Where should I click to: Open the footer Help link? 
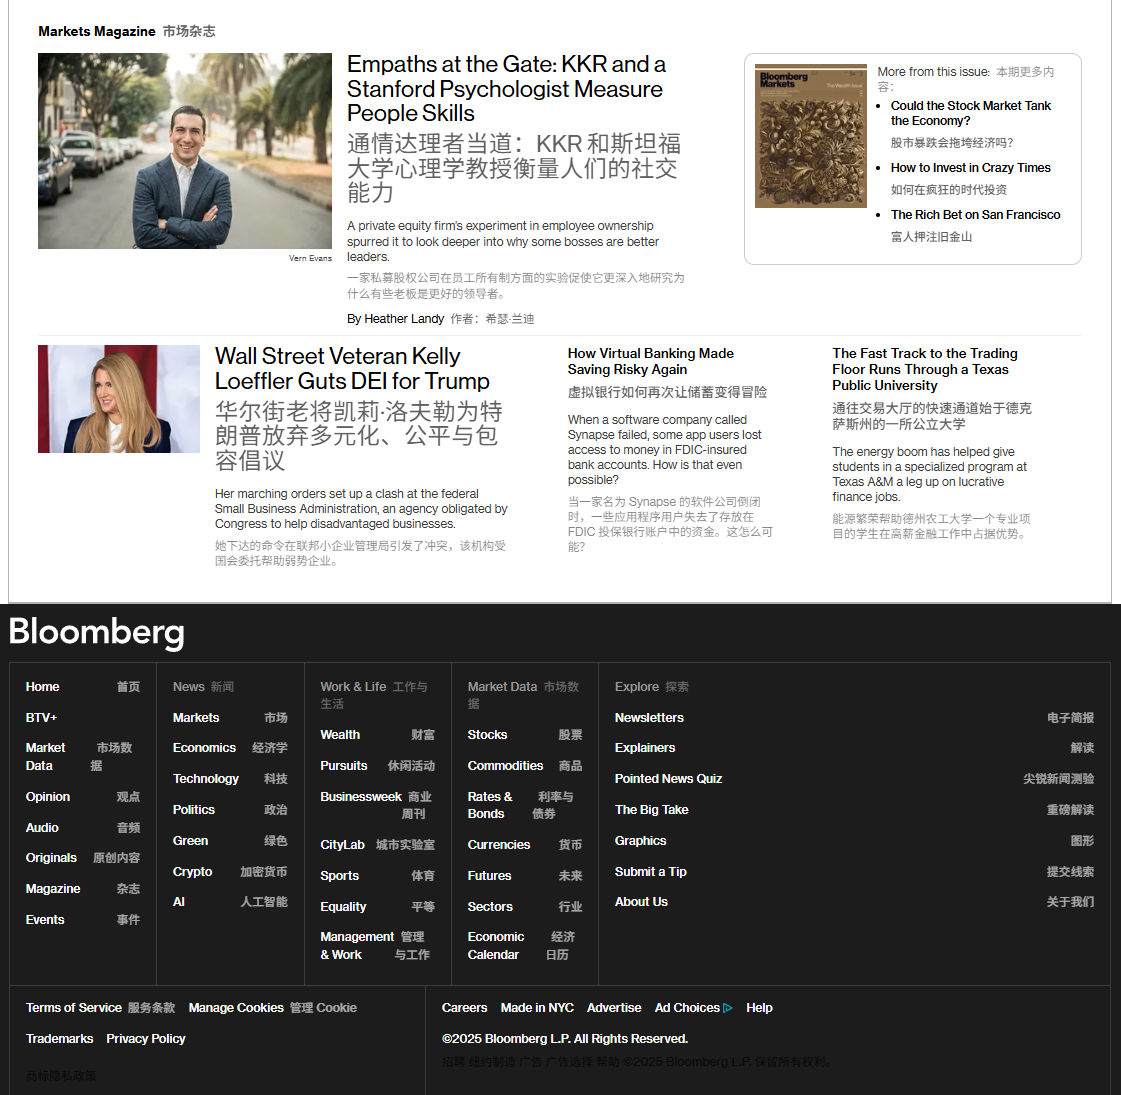click(x=759, y=1008)
